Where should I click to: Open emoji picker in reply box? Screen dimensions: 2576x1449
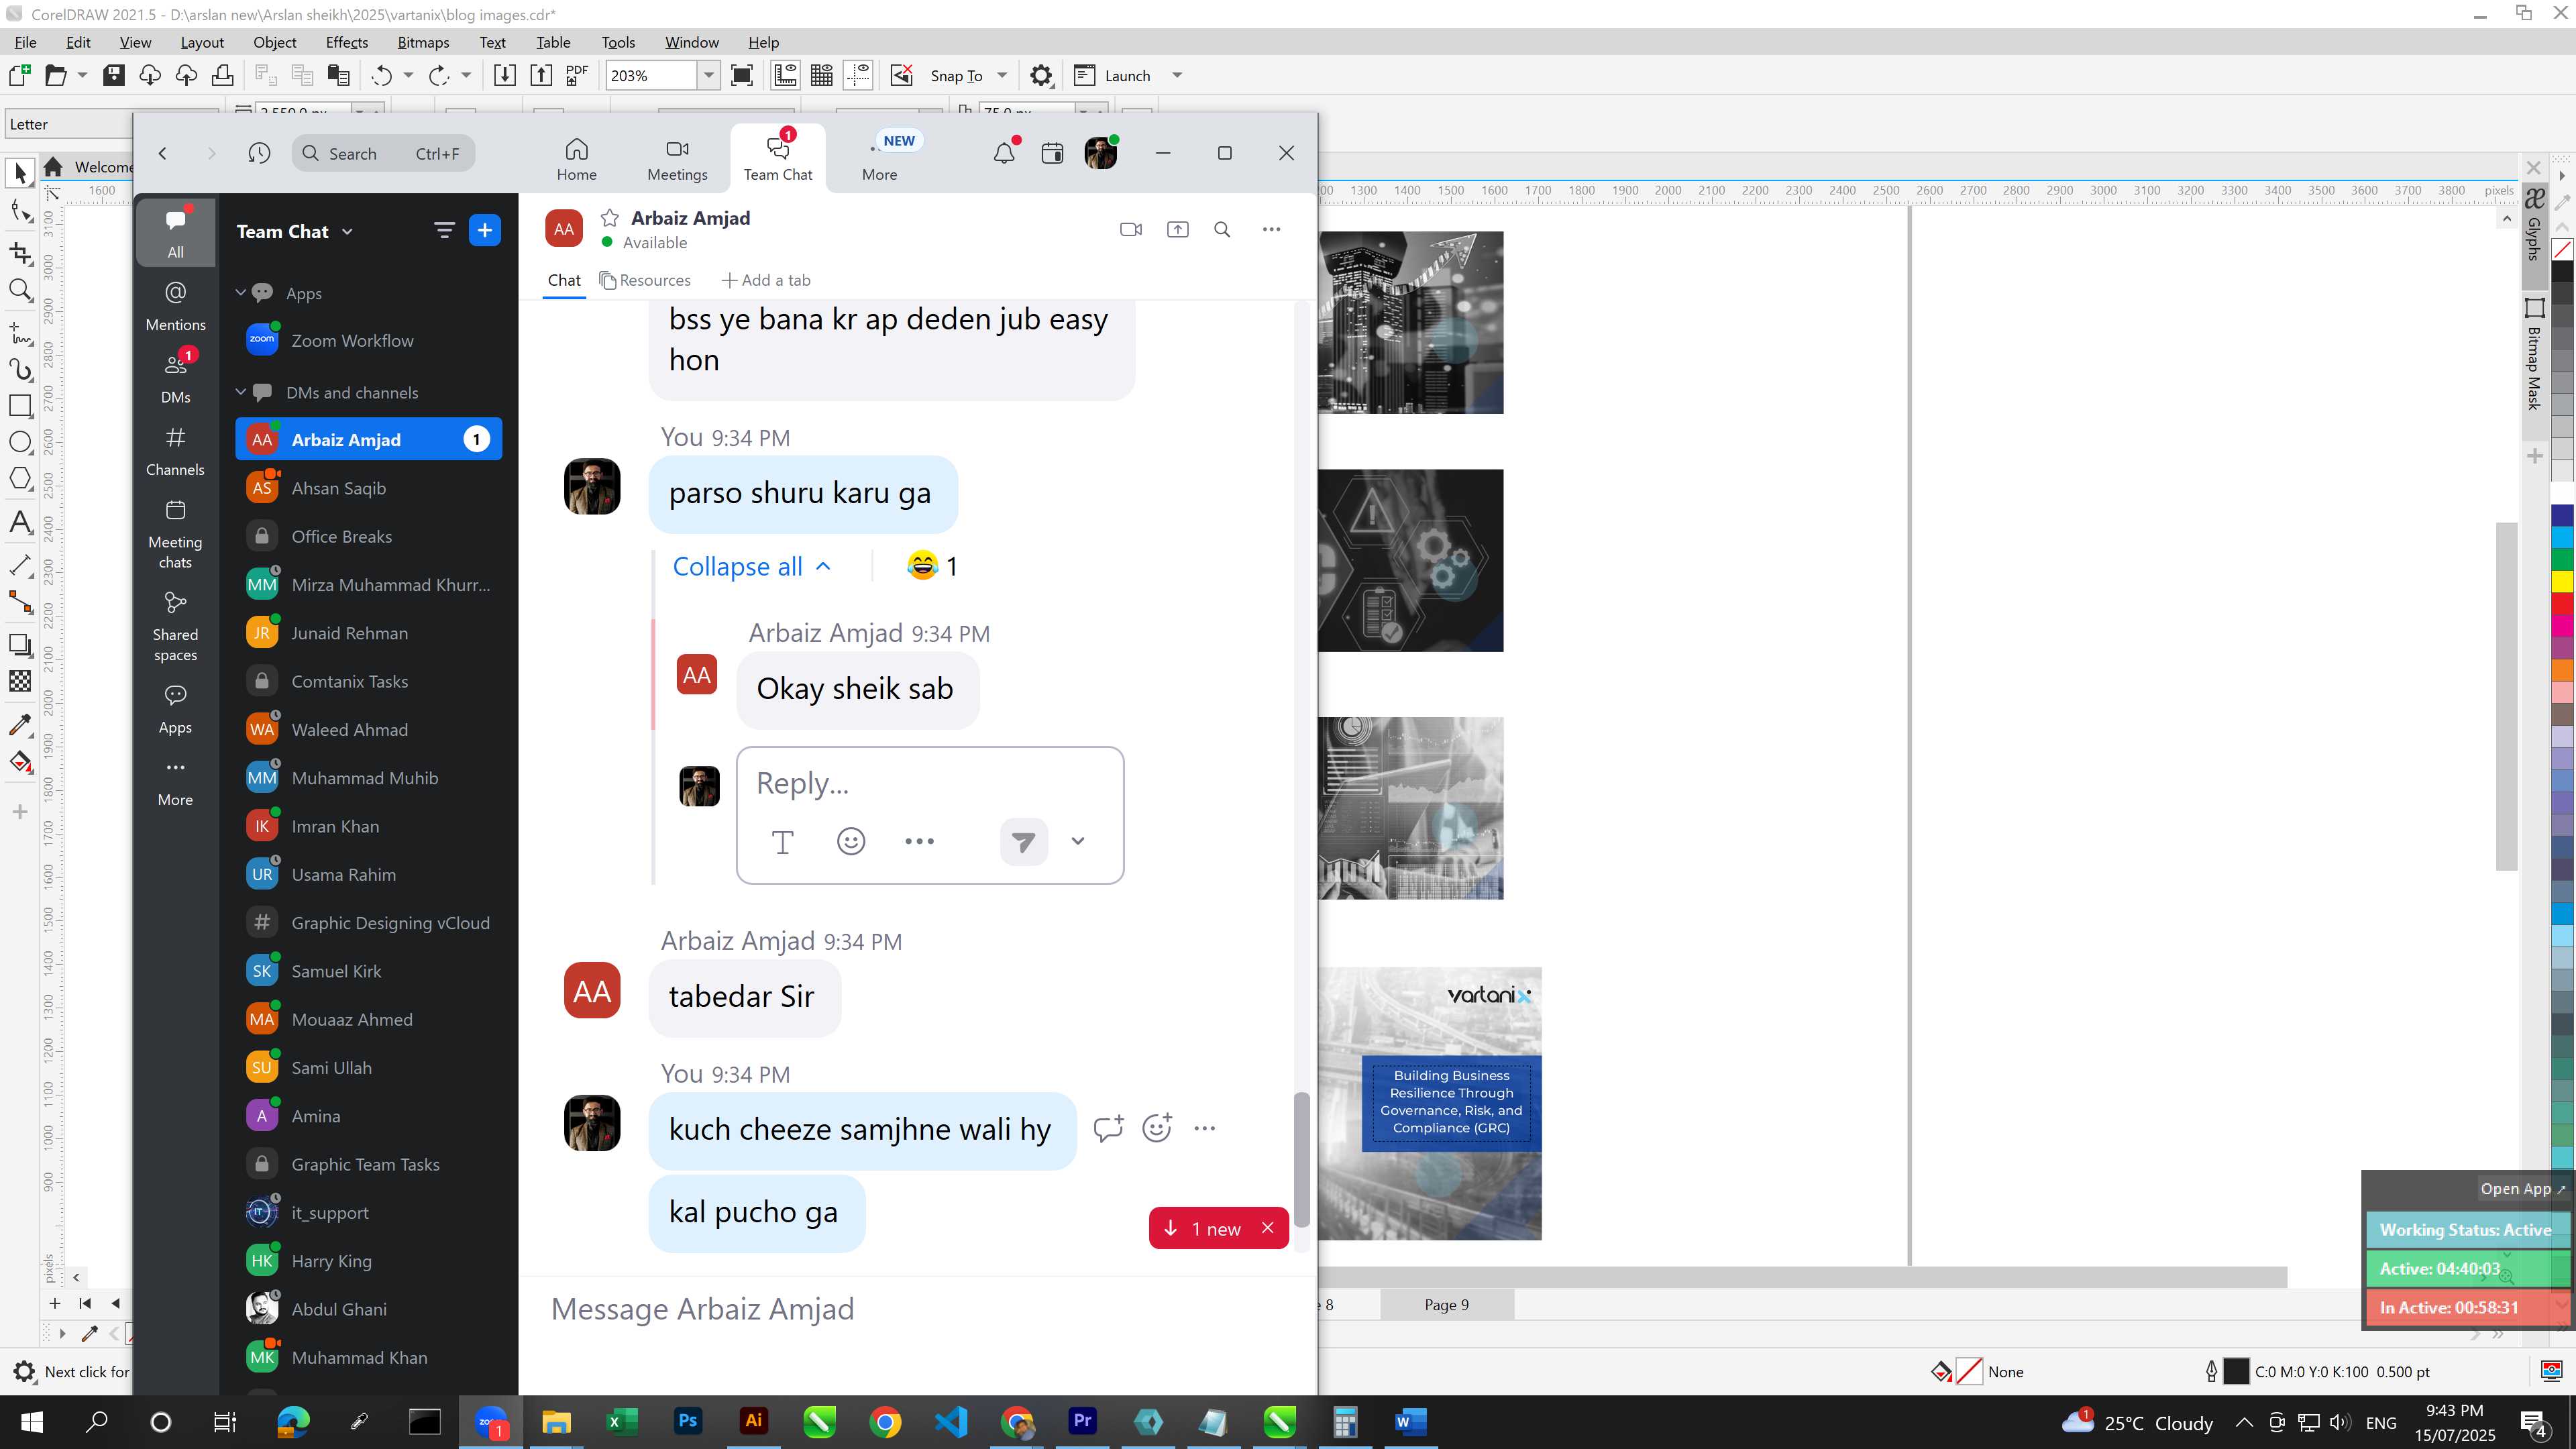pos(851,841)
